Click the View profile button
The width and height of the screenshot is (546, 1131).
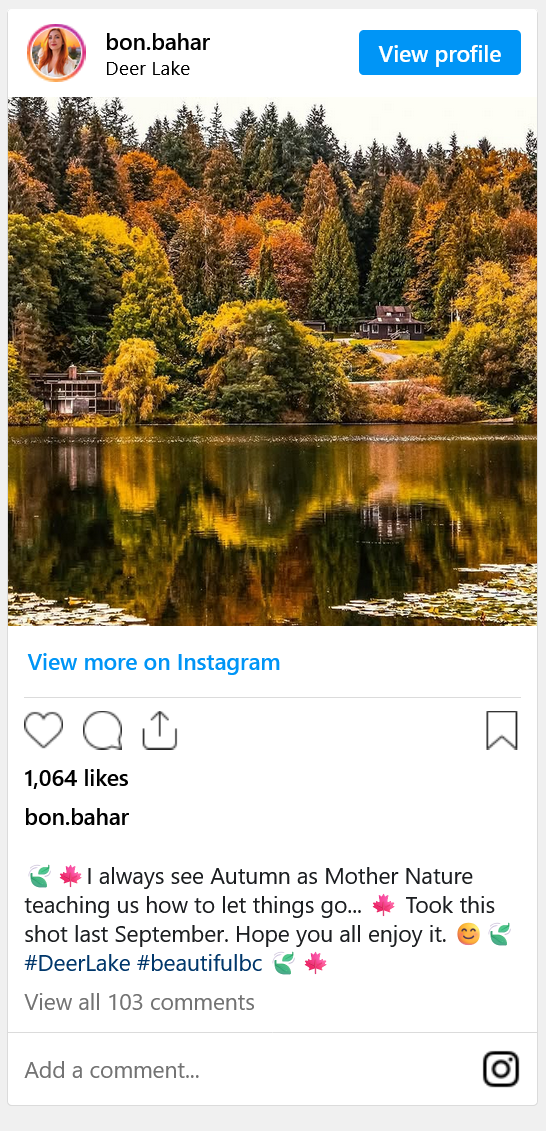440,53
